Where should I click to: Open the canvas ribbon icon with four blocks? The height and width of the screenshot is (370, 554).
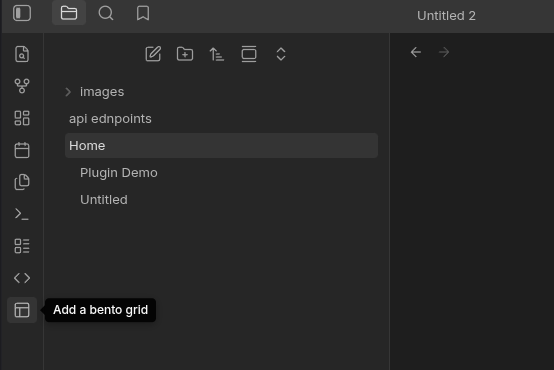point(22,118)
